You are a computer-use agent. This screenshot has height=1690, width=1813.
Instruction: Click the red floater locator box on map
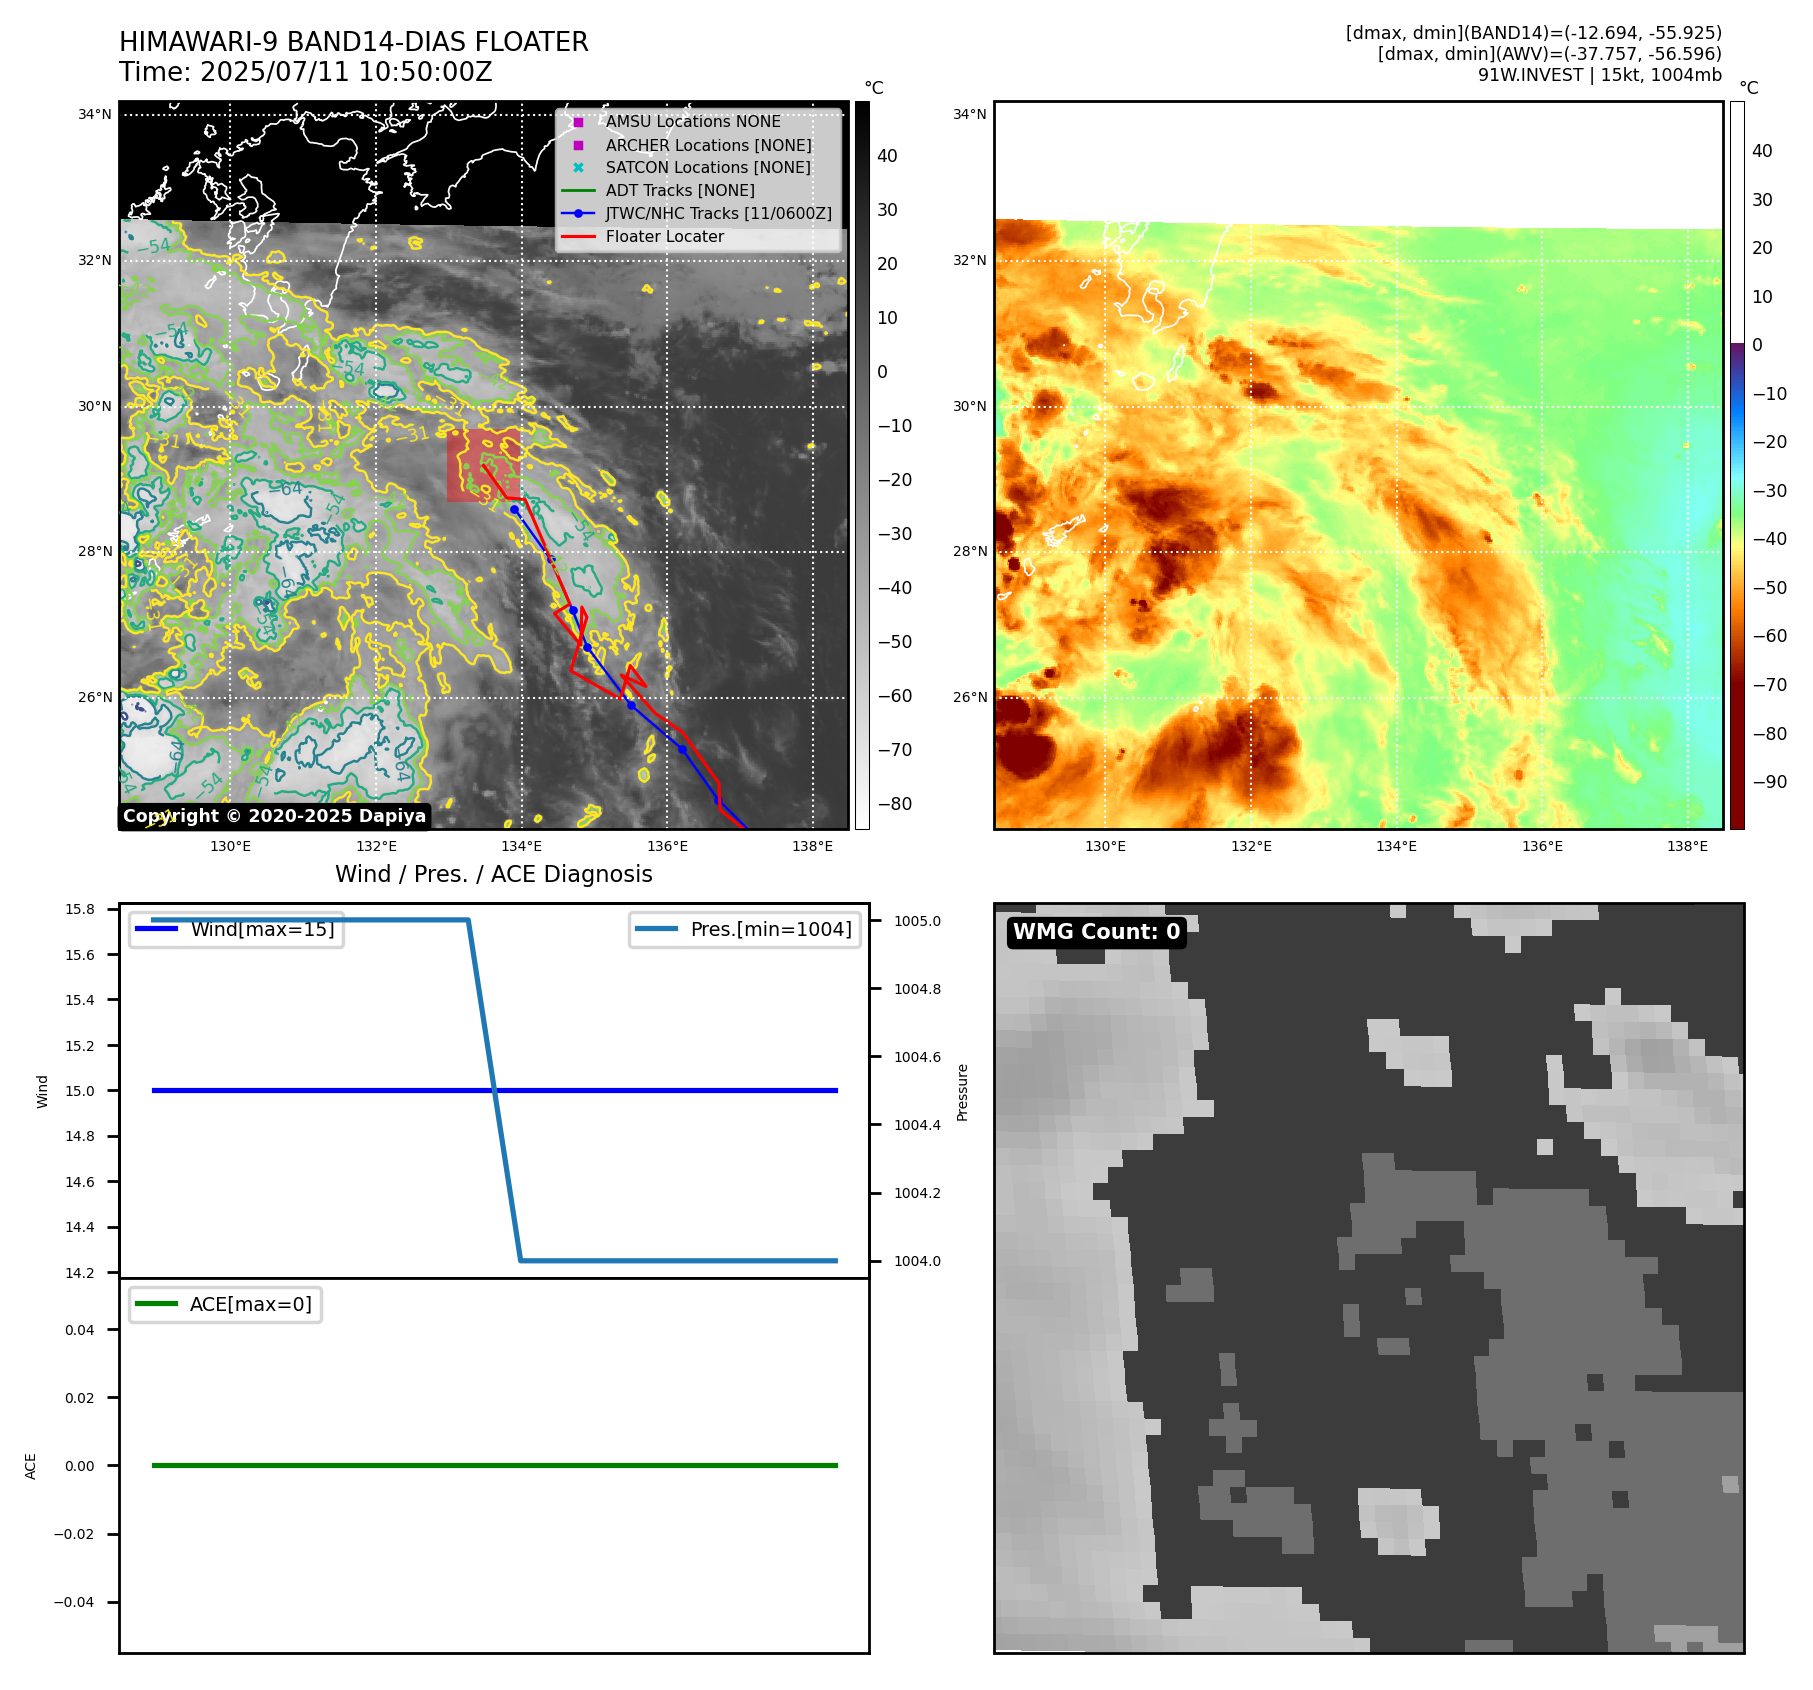coord(484,465)
